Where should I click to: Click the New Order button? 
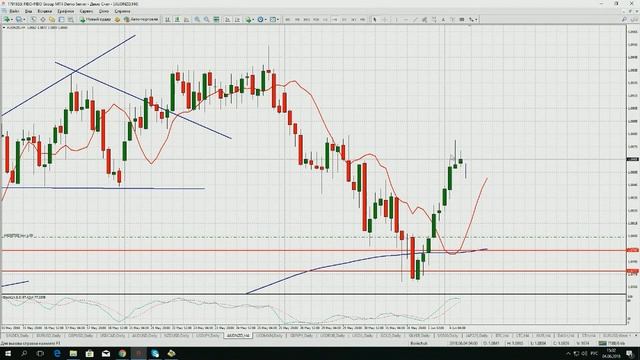pos(95,19)
